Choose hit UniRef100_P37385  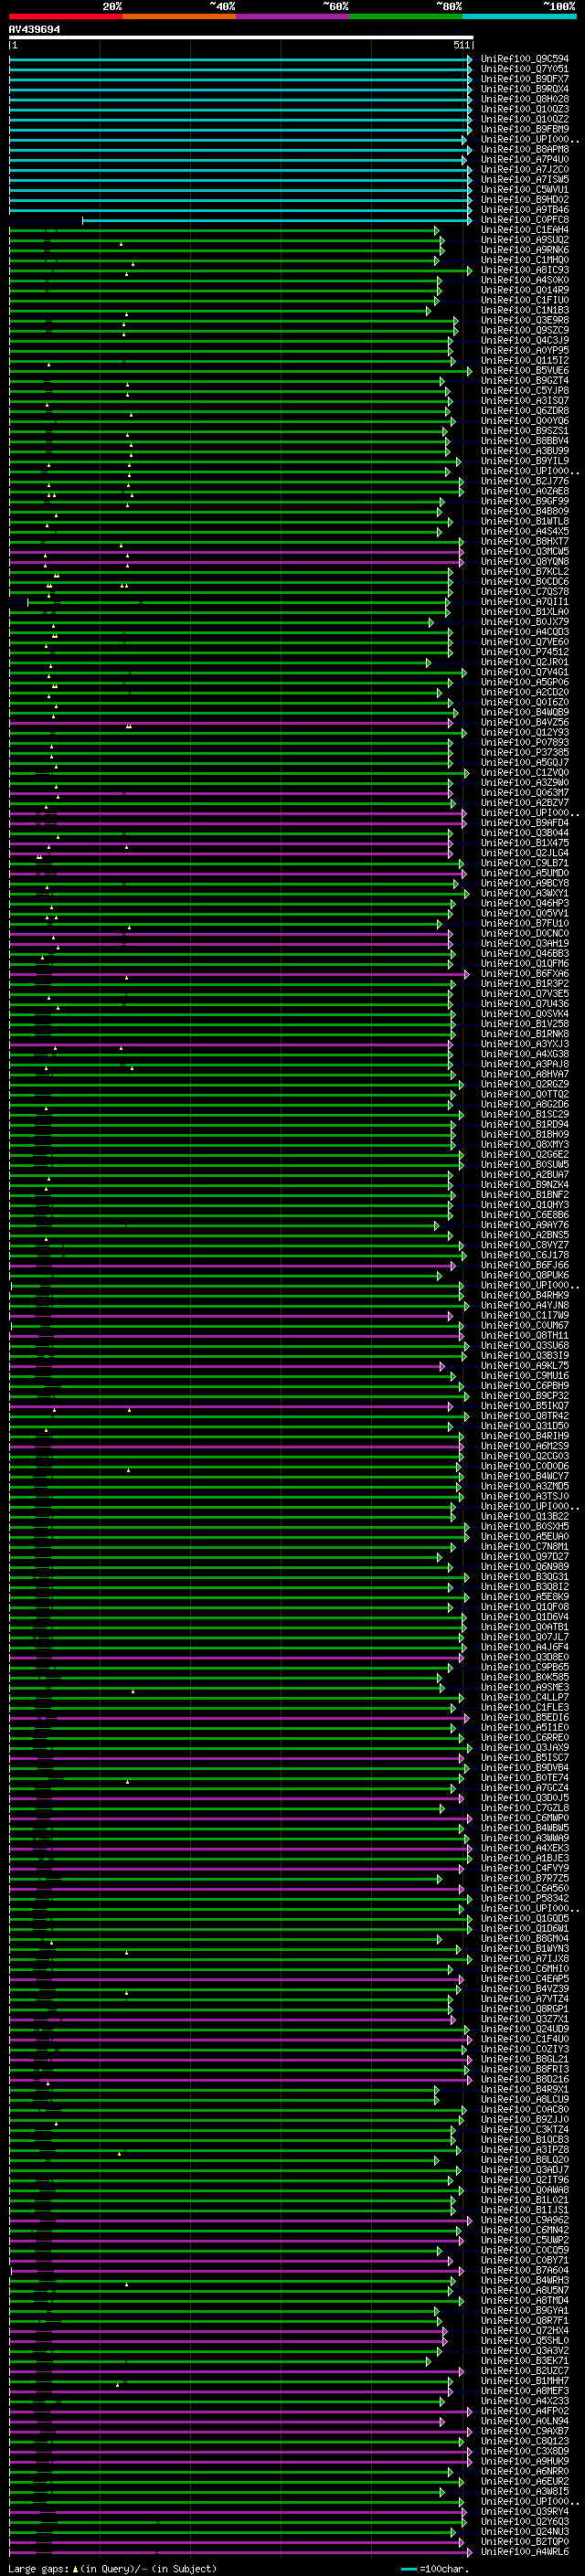point(524,752)
